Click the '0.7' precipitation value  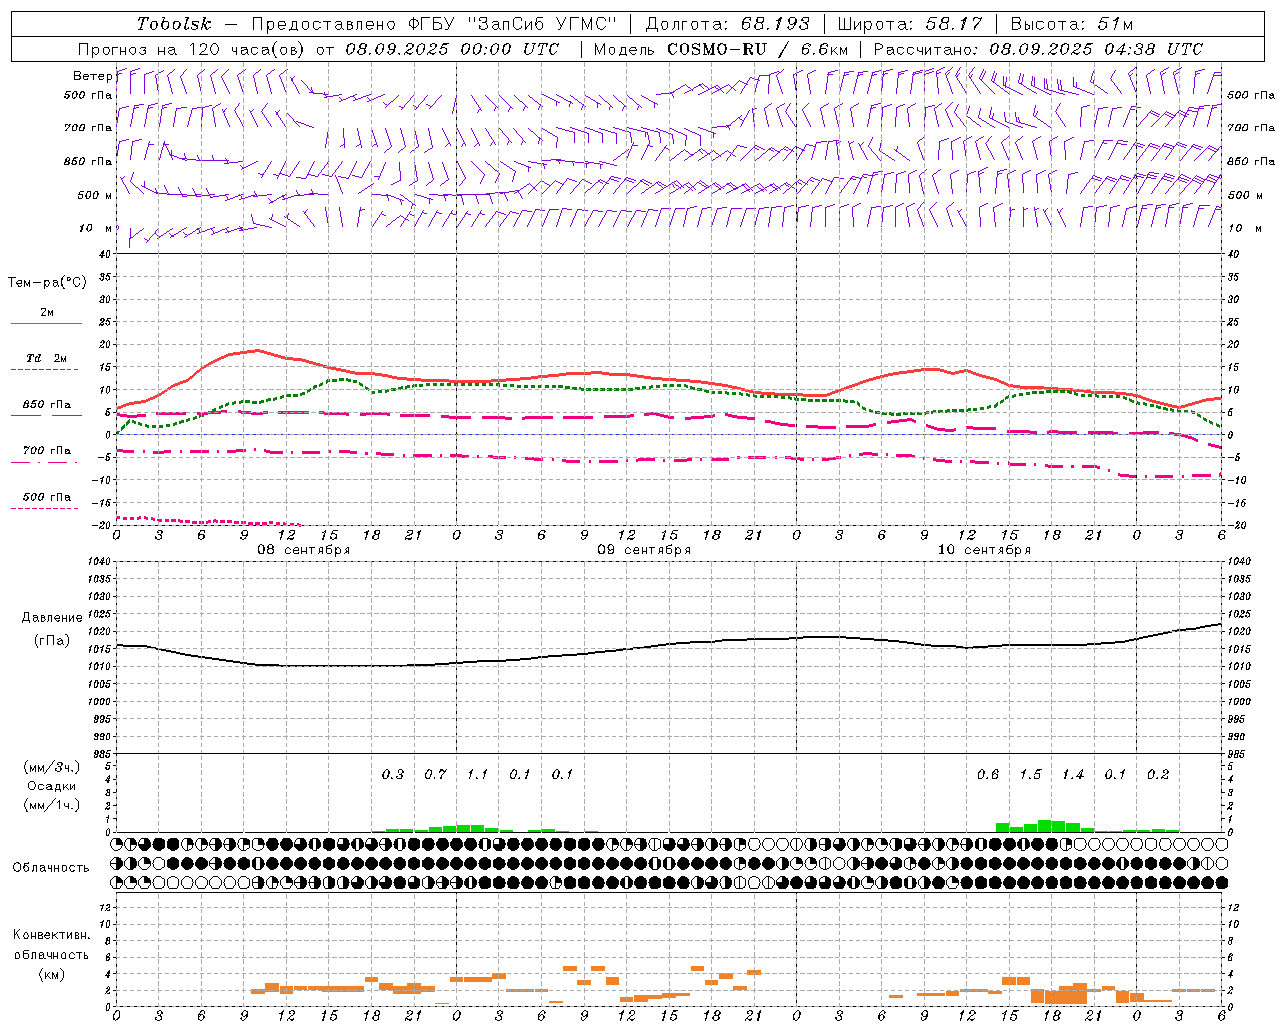point(435,774)
